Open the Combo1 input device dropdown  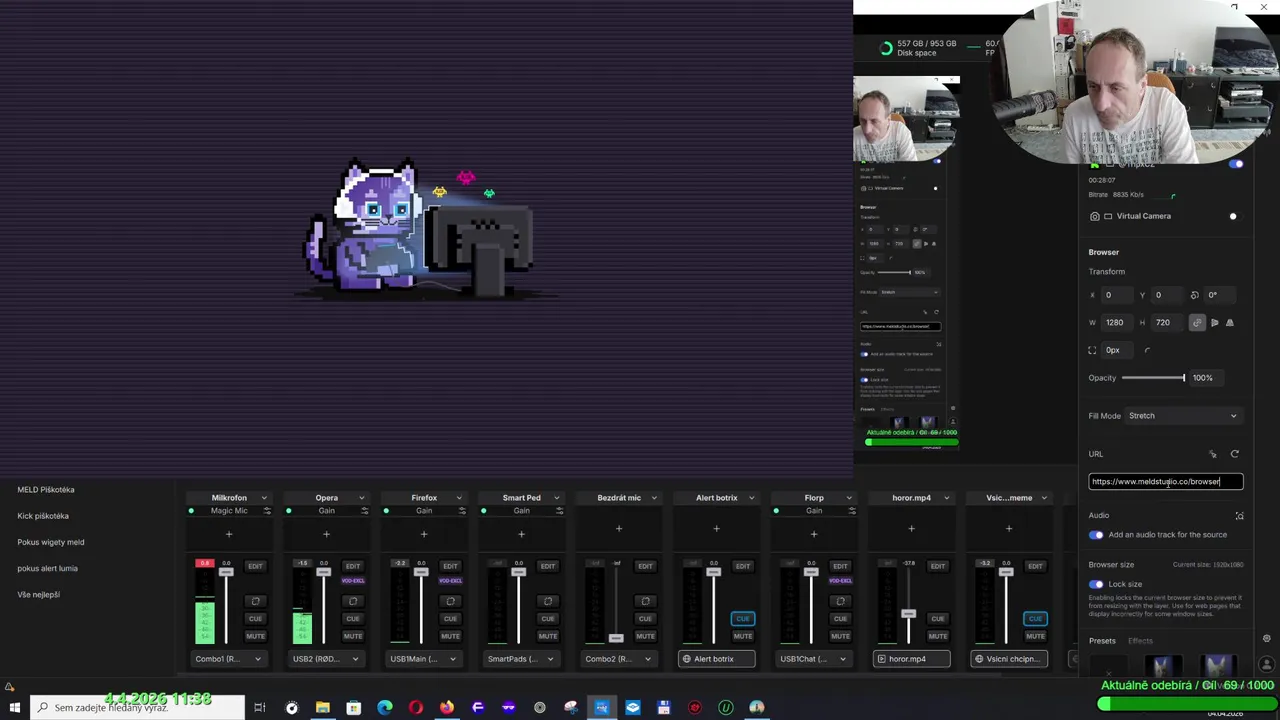(x=229, y=659)
